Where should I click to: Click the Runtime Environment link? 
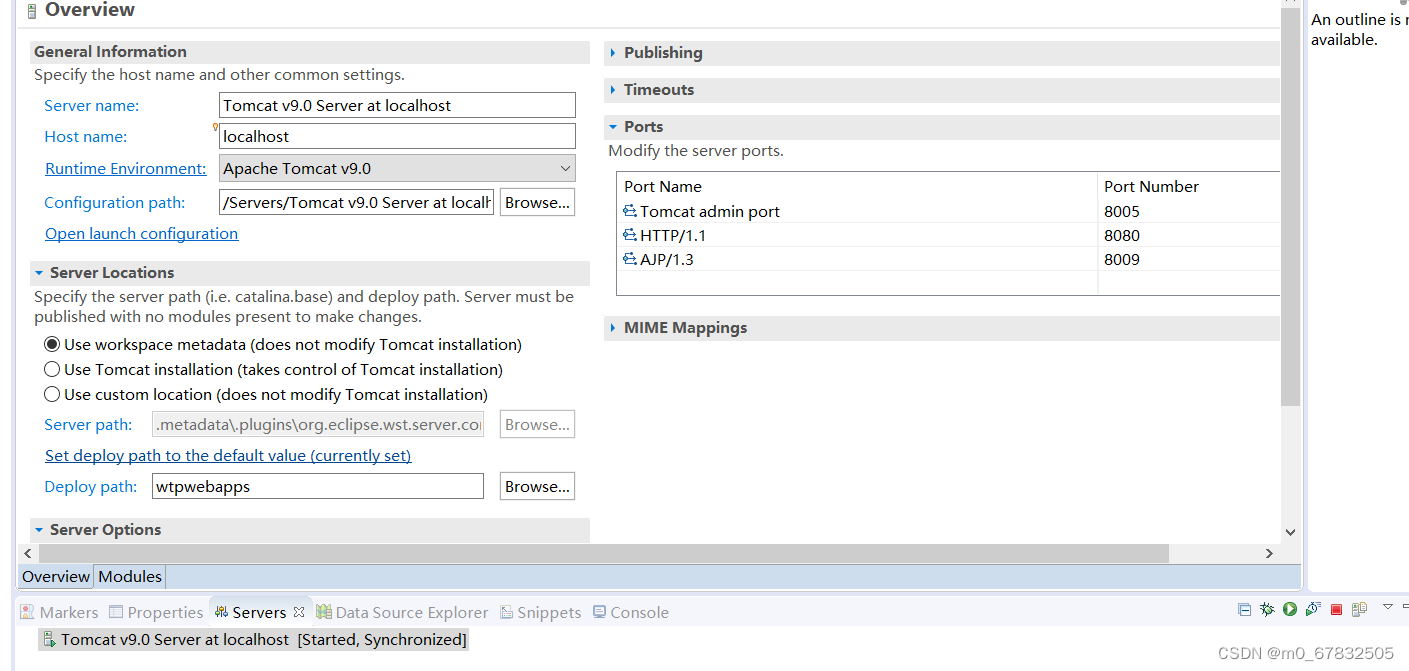point(126,169)
